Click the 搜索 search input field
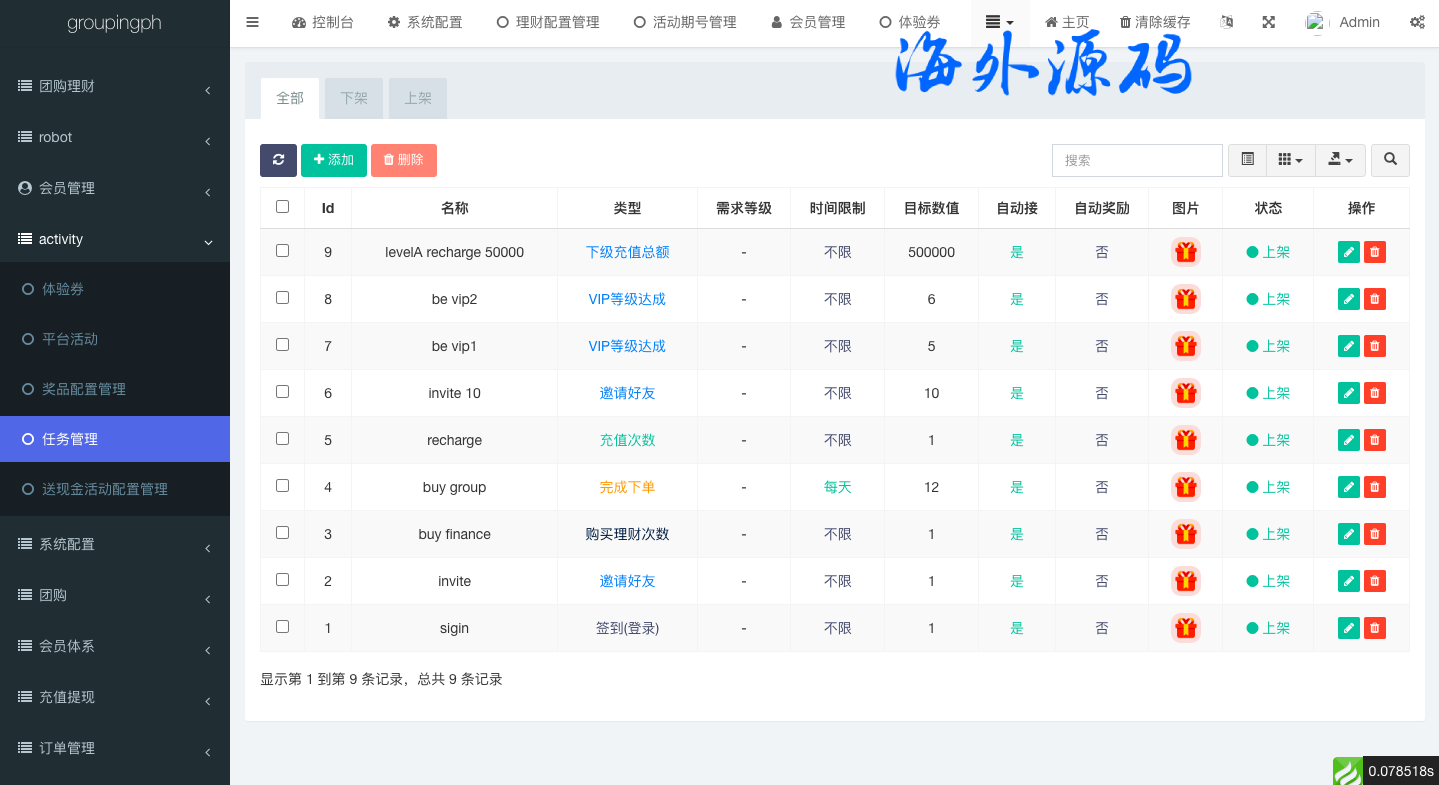 (x=1137, y=160)
